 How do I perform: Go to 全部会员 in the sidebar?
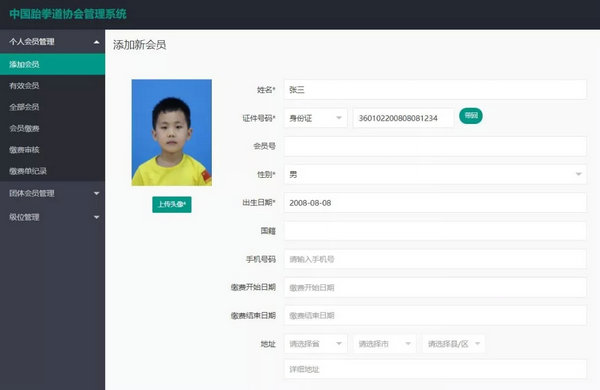pyautogui.click(x=52, y=107)
